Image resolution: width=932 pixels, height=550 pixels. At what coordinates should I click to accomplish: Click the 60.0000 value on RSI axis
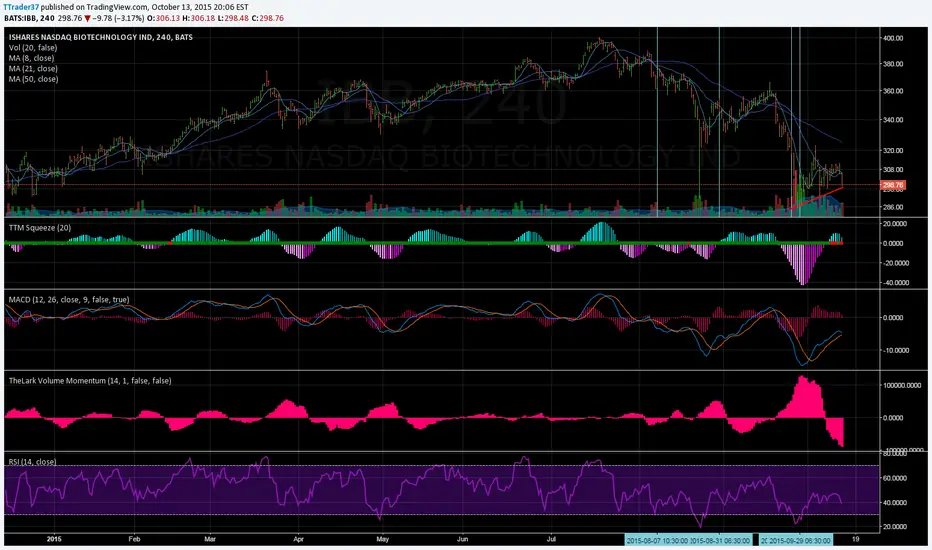pyautogui.click(x=895, y=479)
